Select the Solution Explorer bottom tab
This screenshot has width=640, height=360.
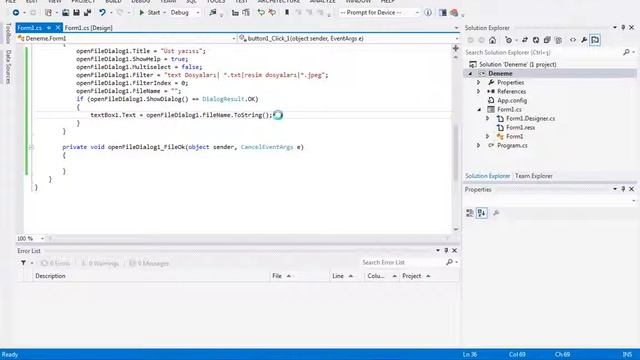coord(487,176)
